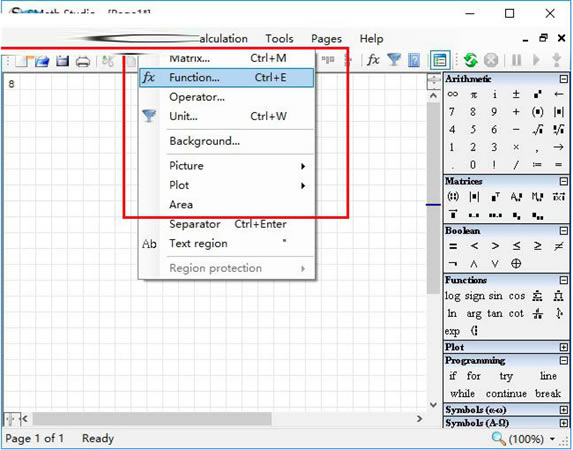Image resolution: width=573 pixels, height=450 pixels.
Task: Open the zoom (100%) dropdown
Action: (552, 439)
